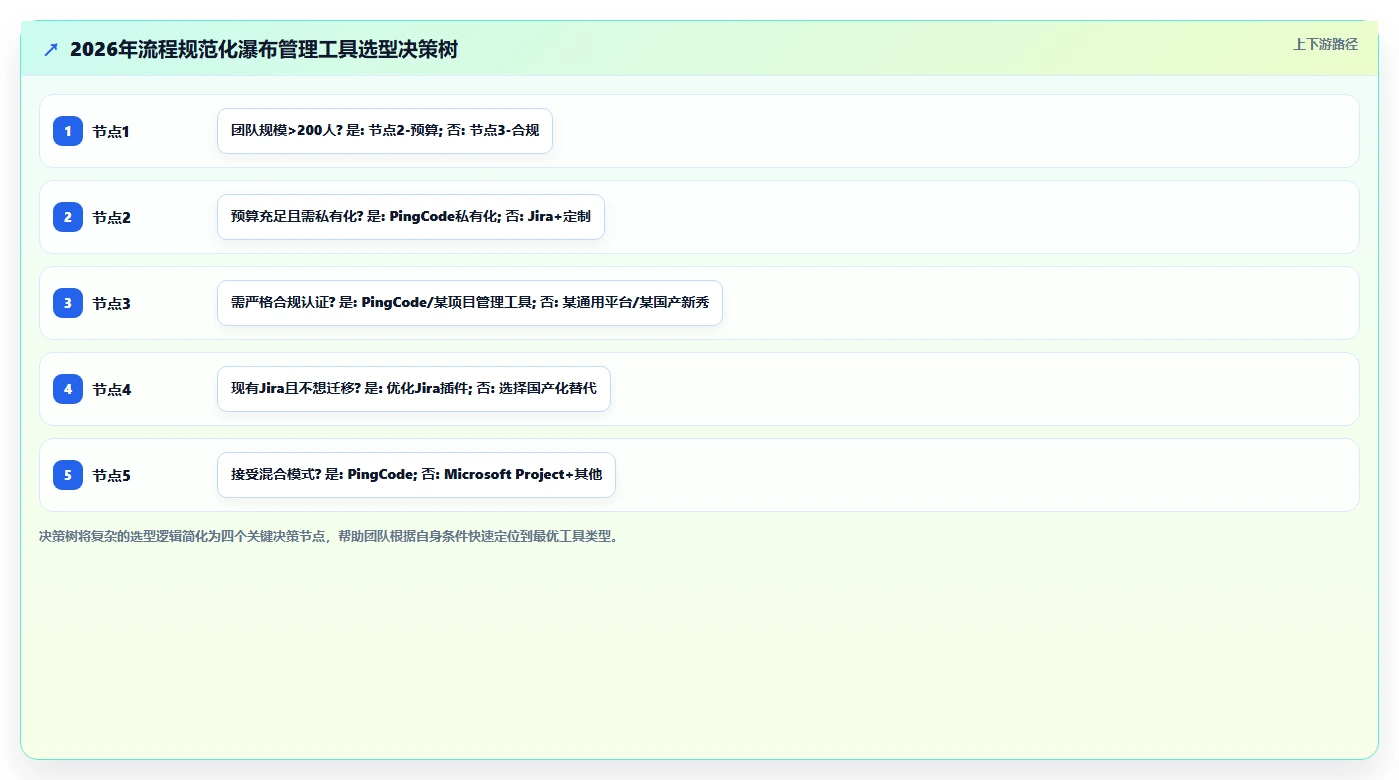
Task: Select number badge 5
Action: click(68, 475)
